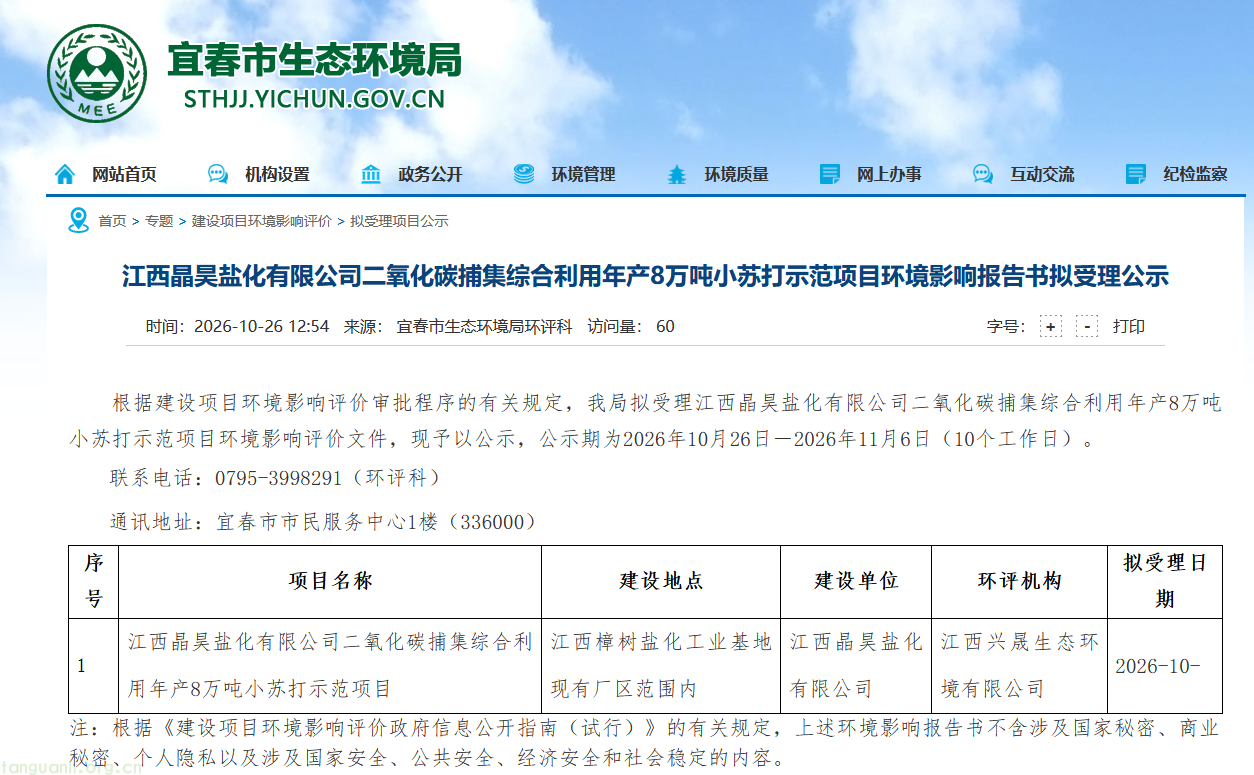The width and height of the screenshot is (1254, 775).
Task: Click the tree icon beside 环境质量
Action: coord(677,174)
